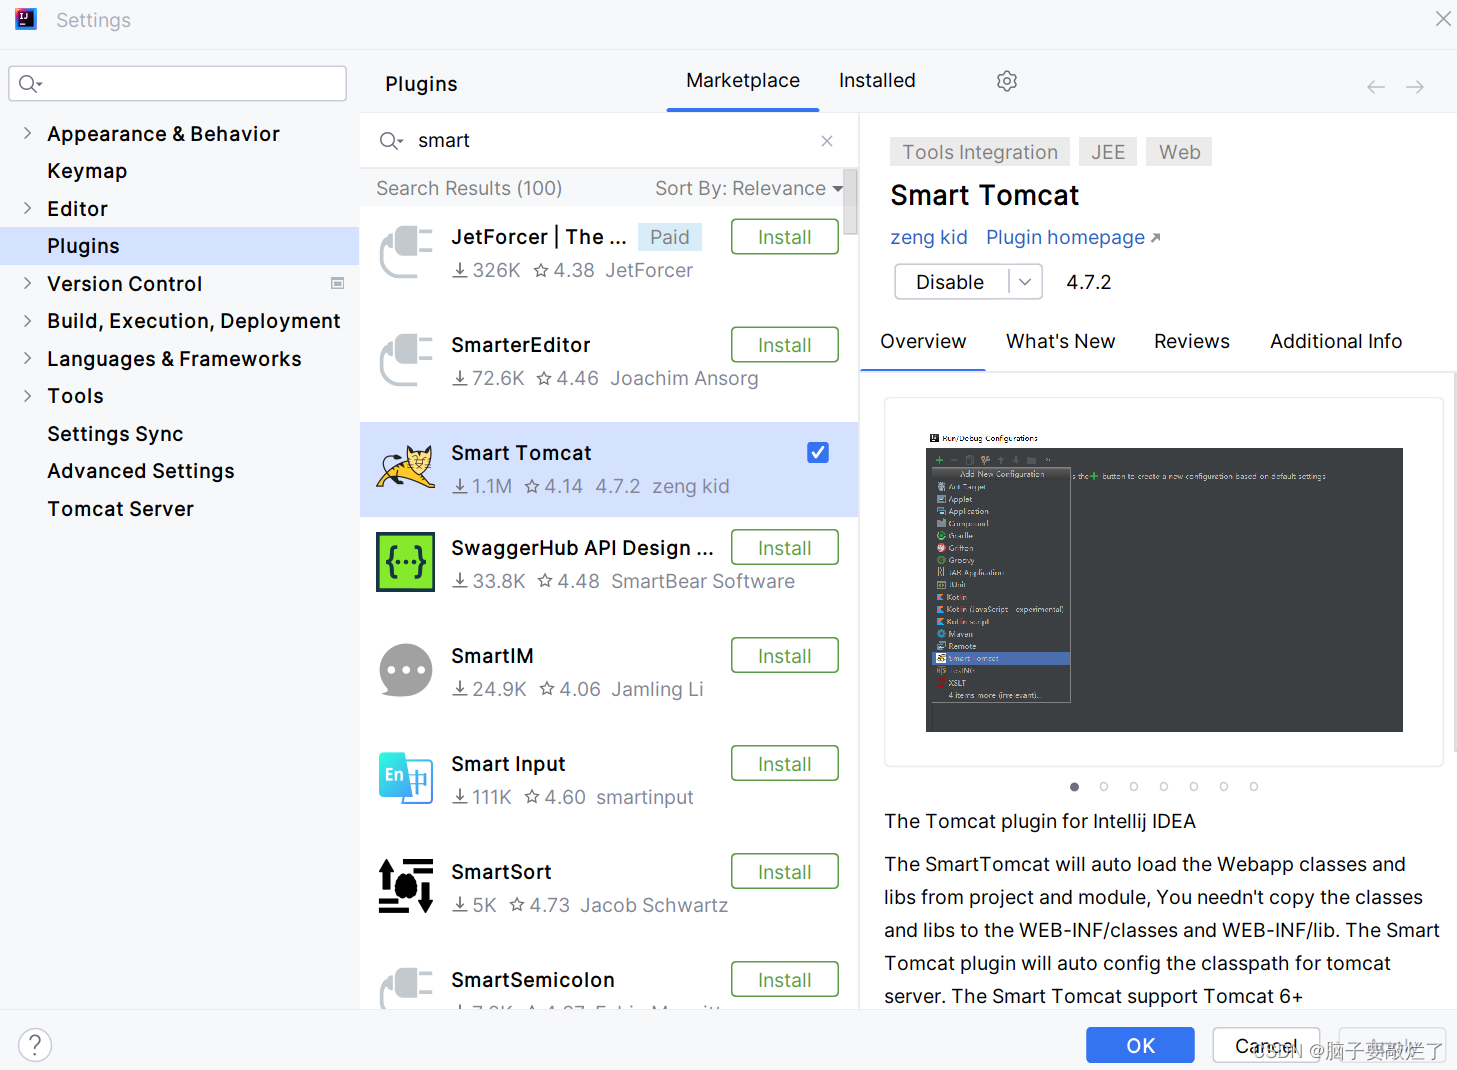Switch to Marketplace tab
This screenshot has width=1457, height=1070.
743,81
